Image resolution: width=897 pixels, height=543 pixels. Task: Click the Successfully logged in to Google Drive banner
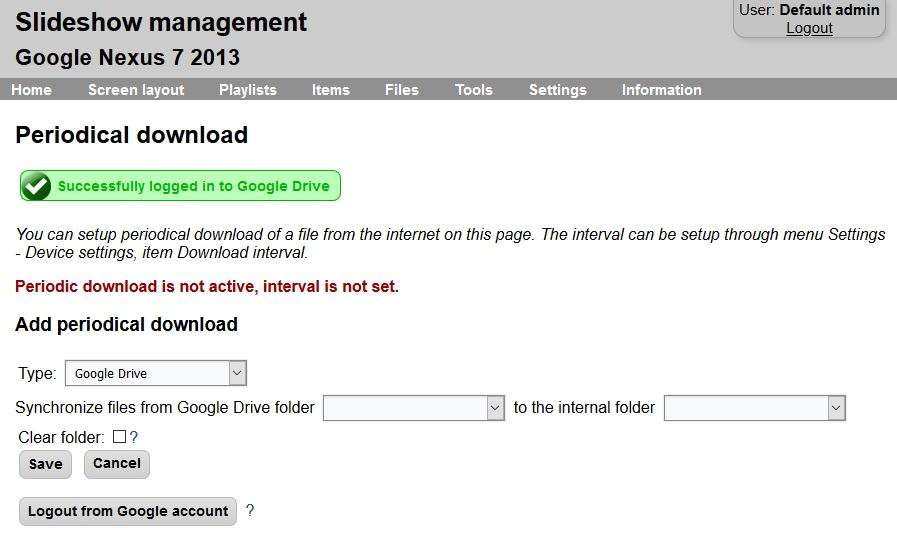[193, 186]
